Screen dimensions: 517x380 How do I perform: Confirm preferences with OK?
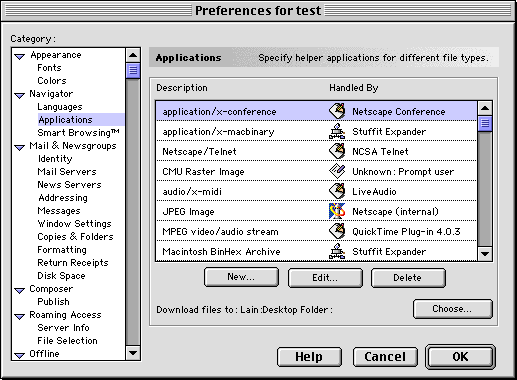coord(460,357)
